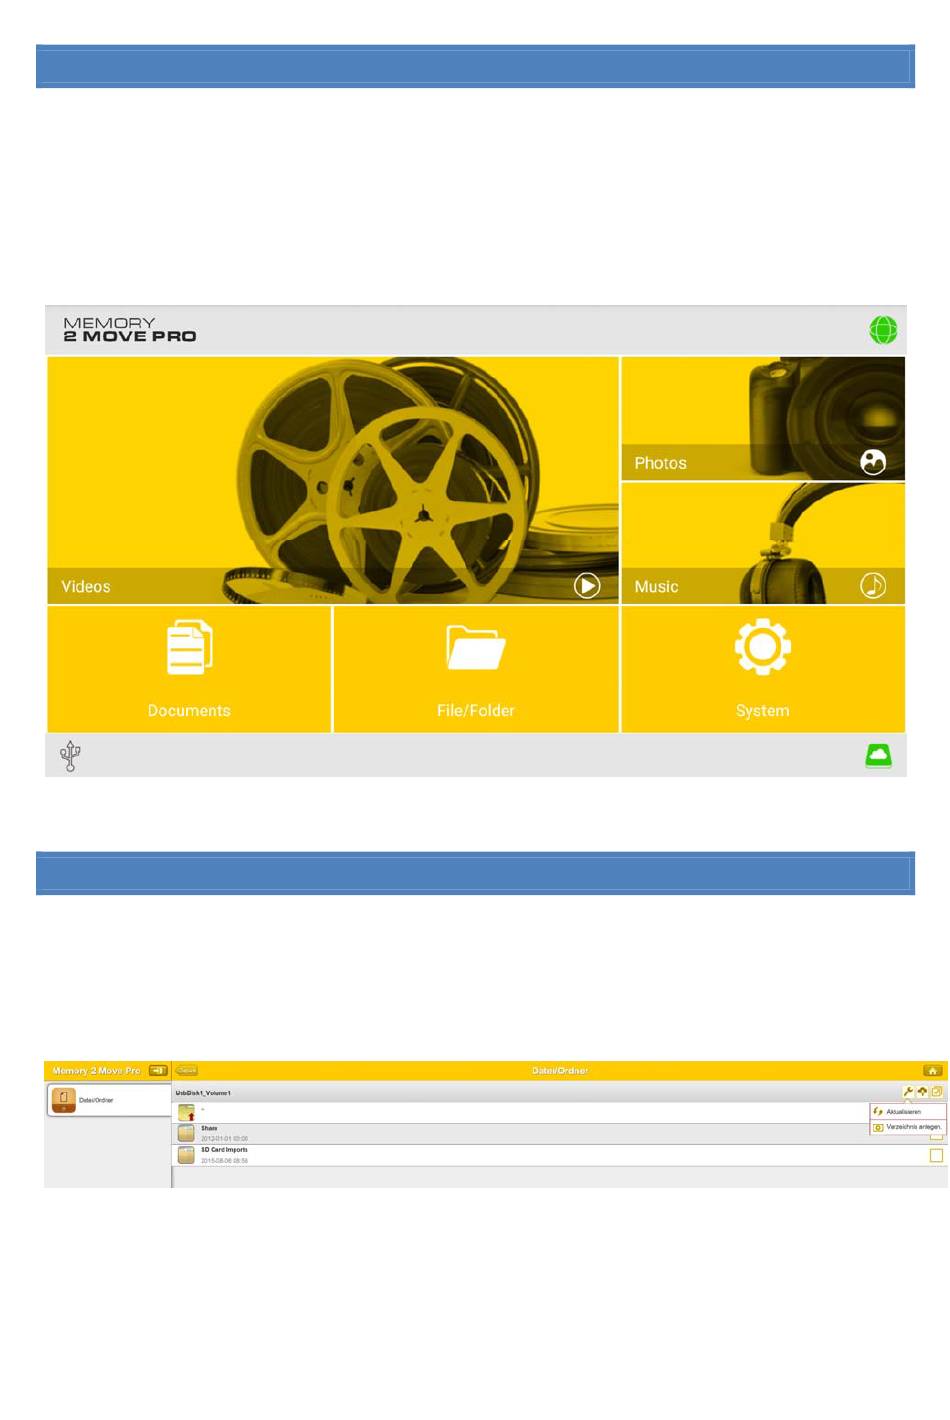This screenshot has height=1420, width=950.
Task: Click the UsbDisk1_Volume1 path label
Action: pyautogui.click(x=203, y=1093)
